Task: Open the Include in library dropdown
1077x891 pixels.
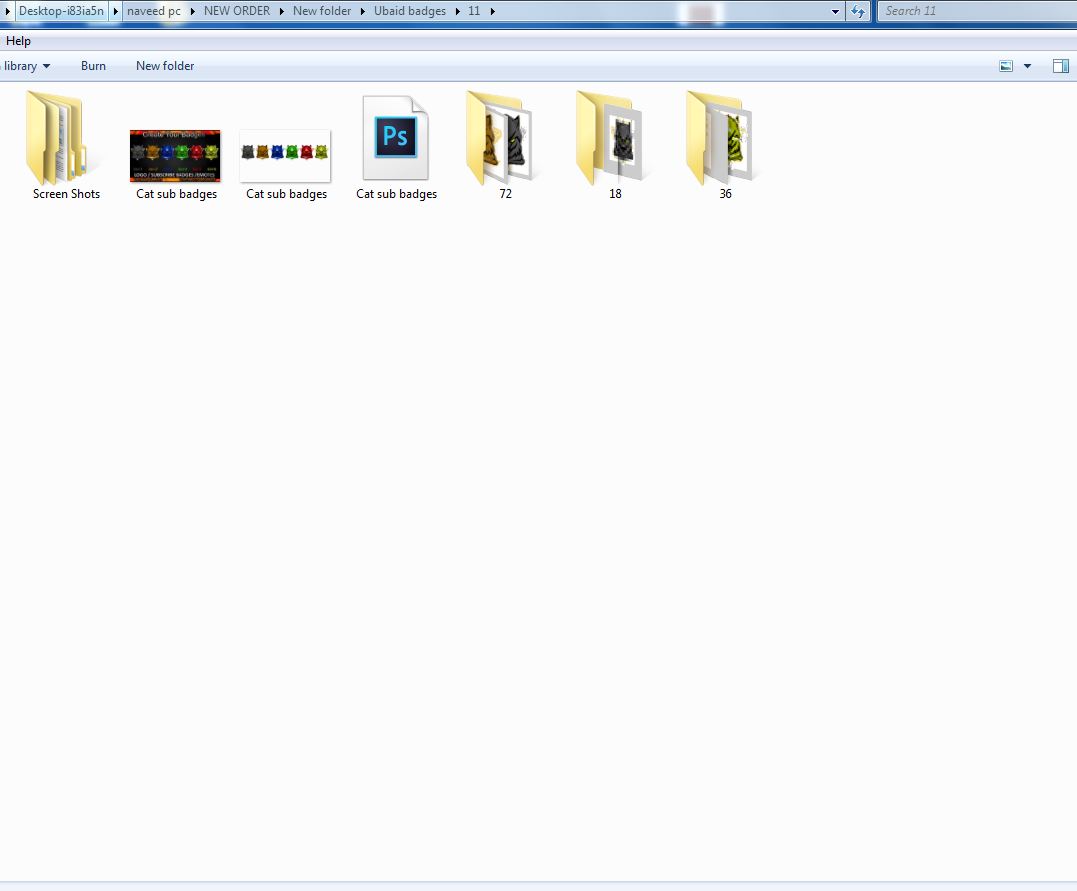Action: coord(26,66)
